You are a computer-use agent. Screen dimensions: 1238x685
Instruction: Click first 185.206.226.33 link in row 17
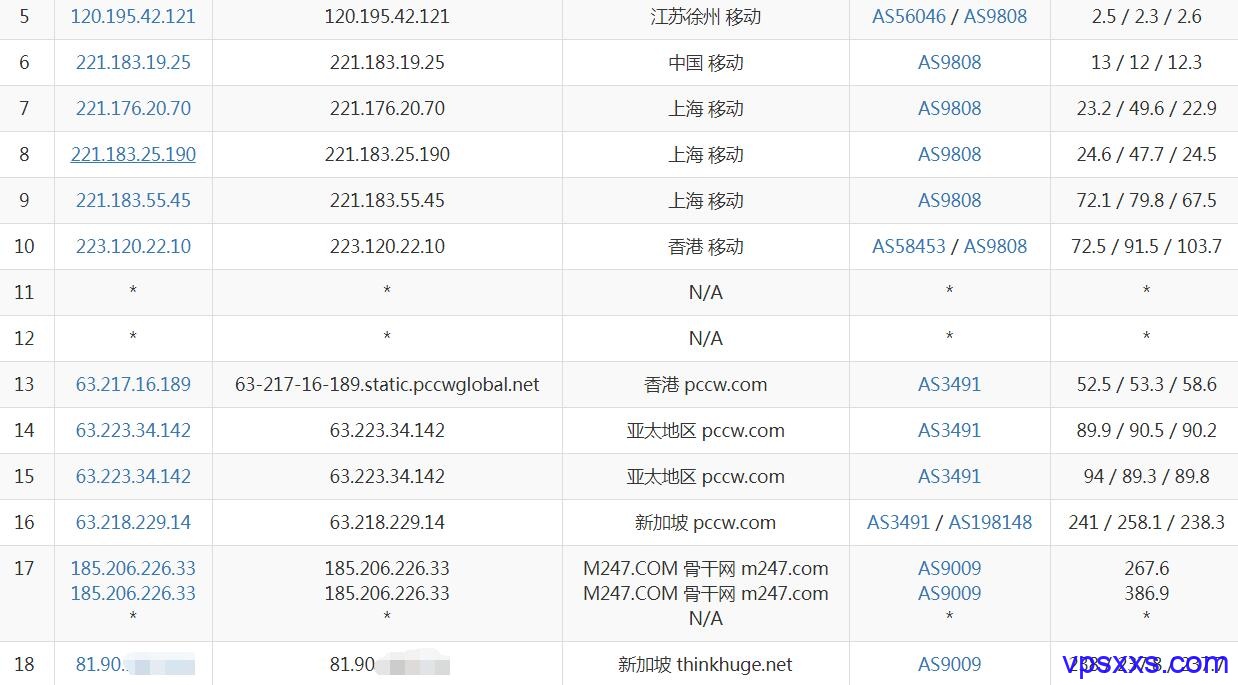(133, 568)
